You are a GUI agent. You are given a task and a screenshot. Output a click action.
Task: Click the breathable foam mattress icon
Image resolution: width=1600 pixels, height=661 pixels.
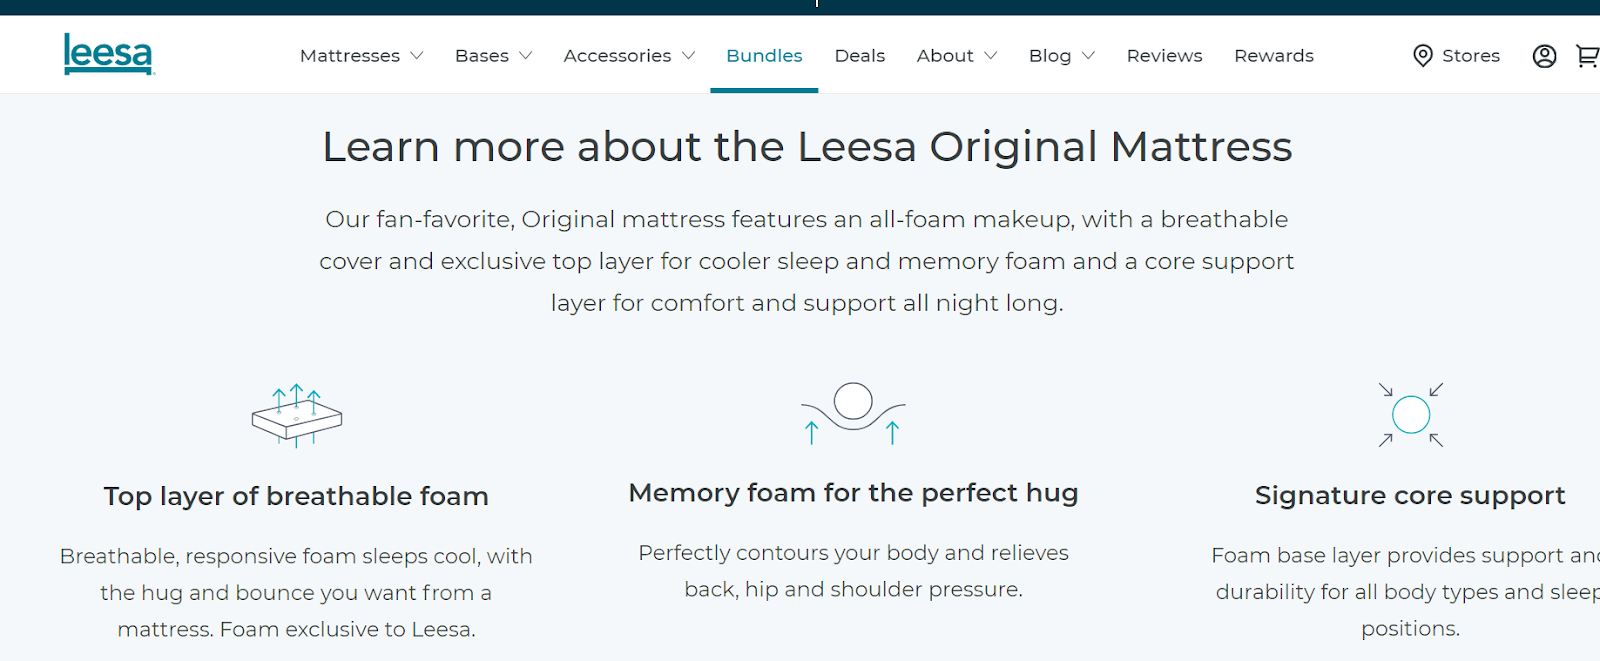pyautogui.click(x=297, y=415)
